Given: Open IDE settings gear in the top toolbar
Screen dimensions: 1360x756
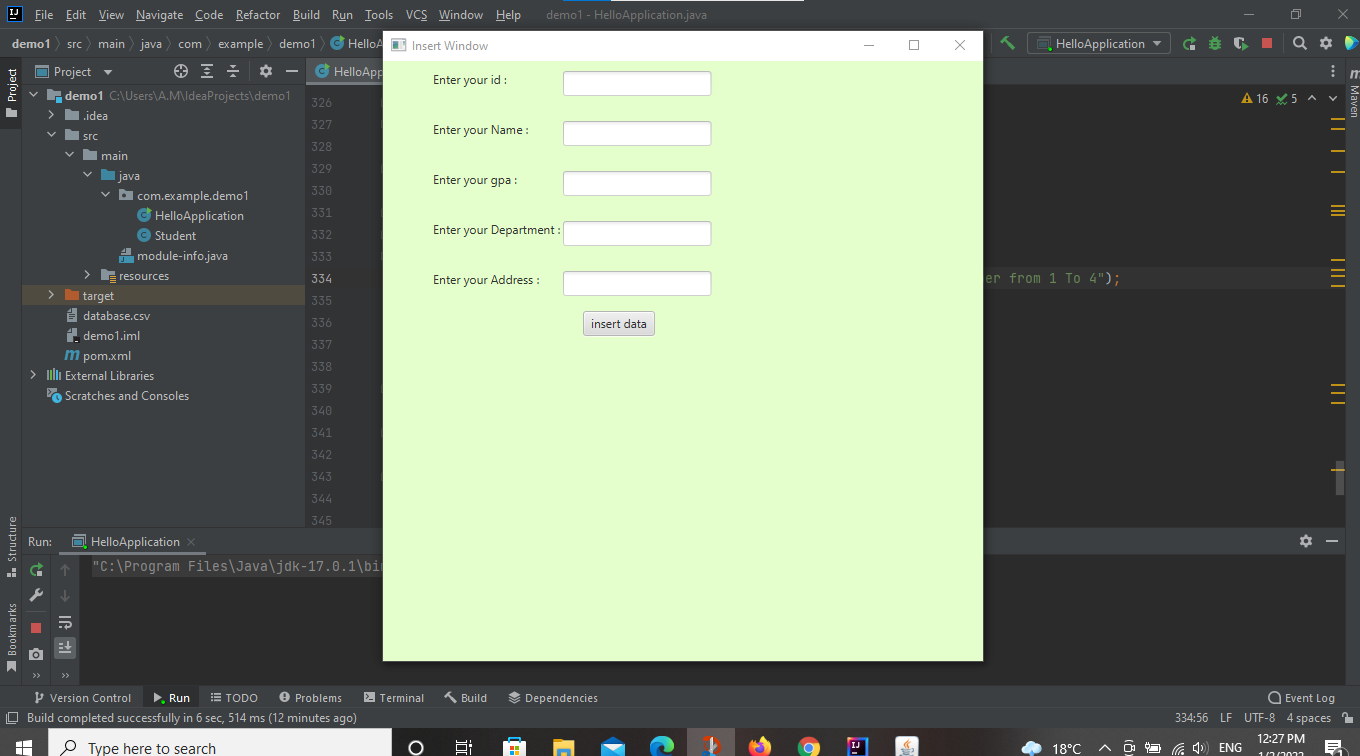Looking at the screenshot, I should point(1326,44).
